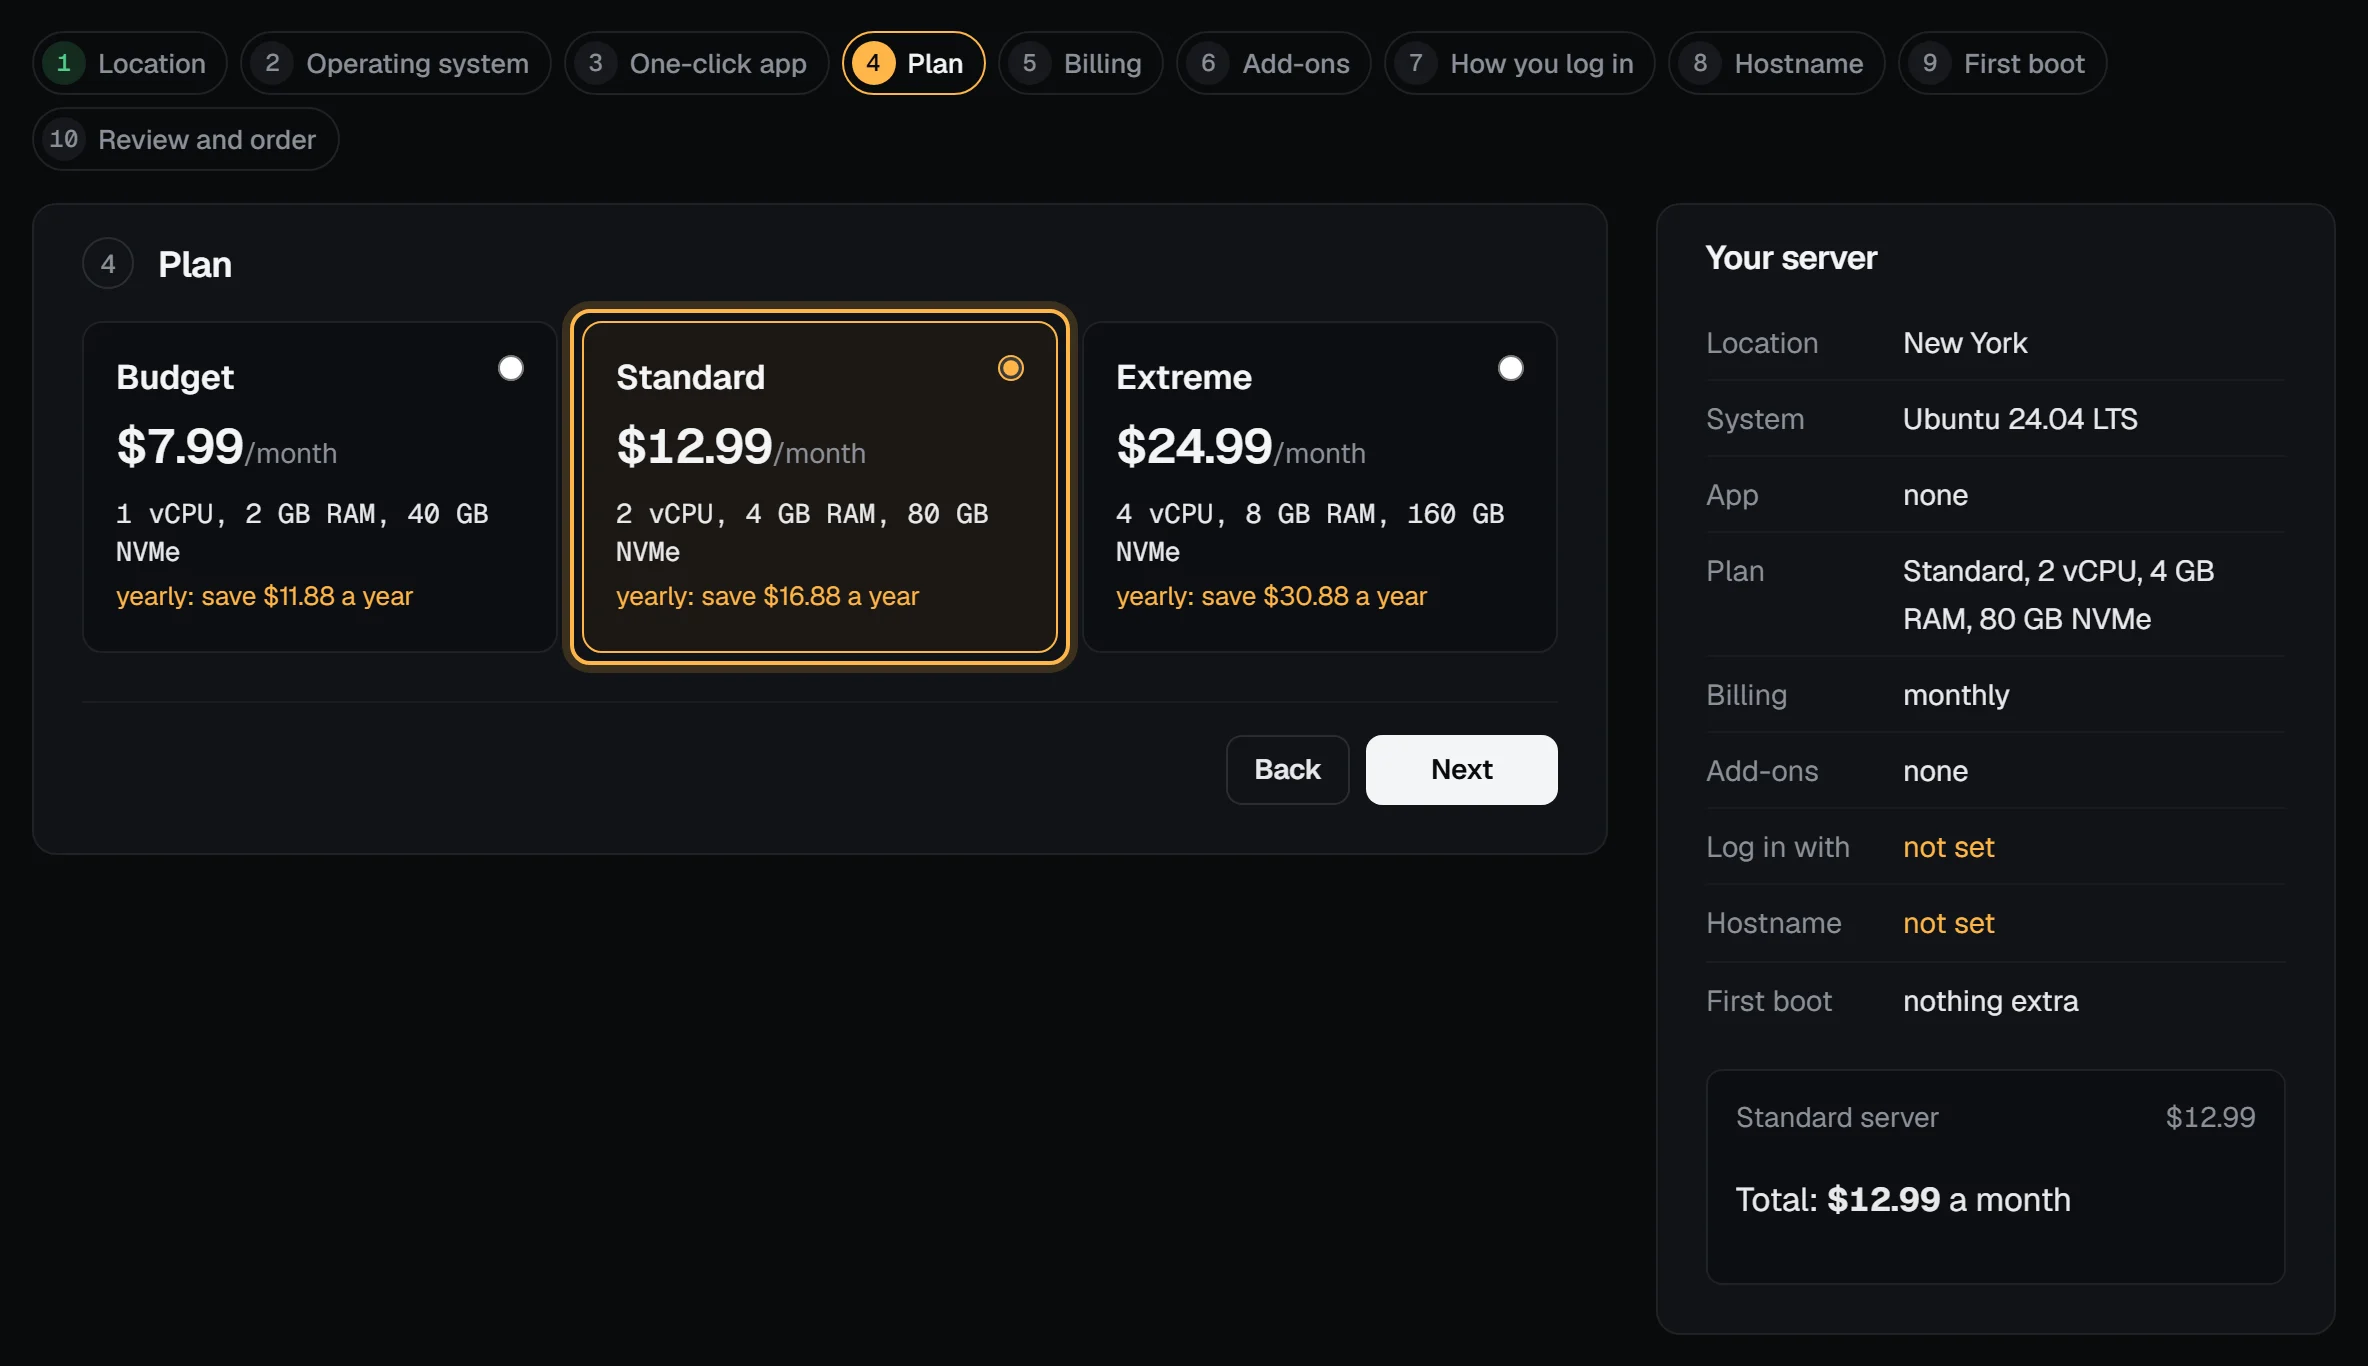Click the 'monthly' billing value
The height and width of the screenshot is (1366, 2368).
pos(1956,695)
